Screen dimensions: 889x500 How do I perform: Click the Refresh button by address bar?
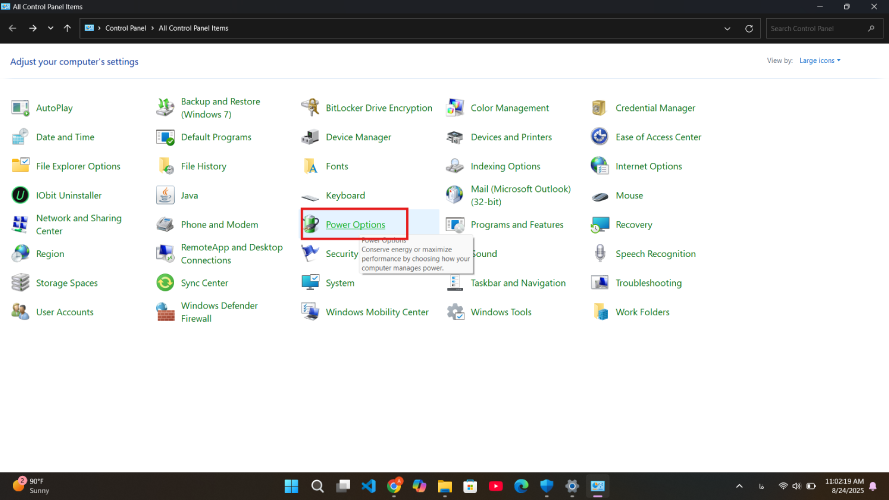[x=749, y=28]
